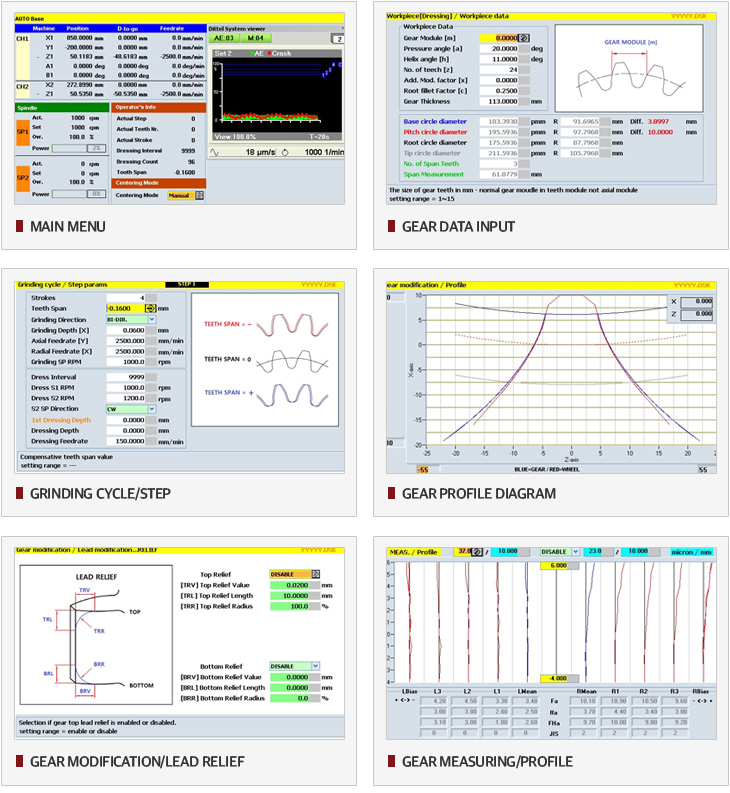Click the arrow icon in Teeth Span field

click(x=150, y=309)
